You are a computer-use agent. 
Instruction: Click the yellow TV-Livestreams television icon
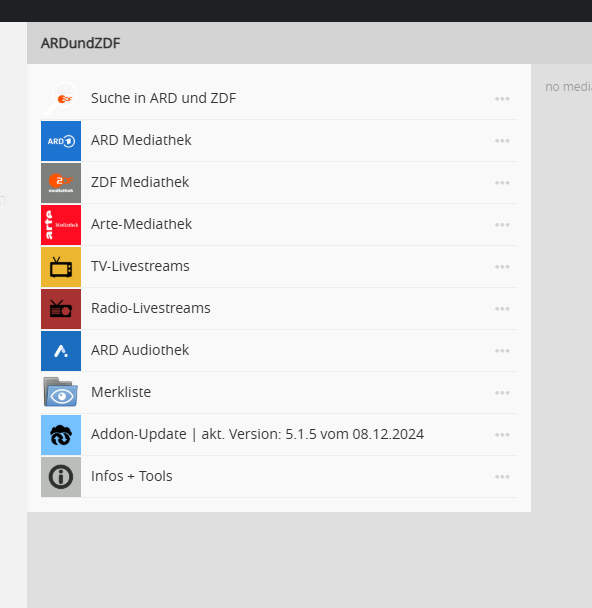coord(61,267)
